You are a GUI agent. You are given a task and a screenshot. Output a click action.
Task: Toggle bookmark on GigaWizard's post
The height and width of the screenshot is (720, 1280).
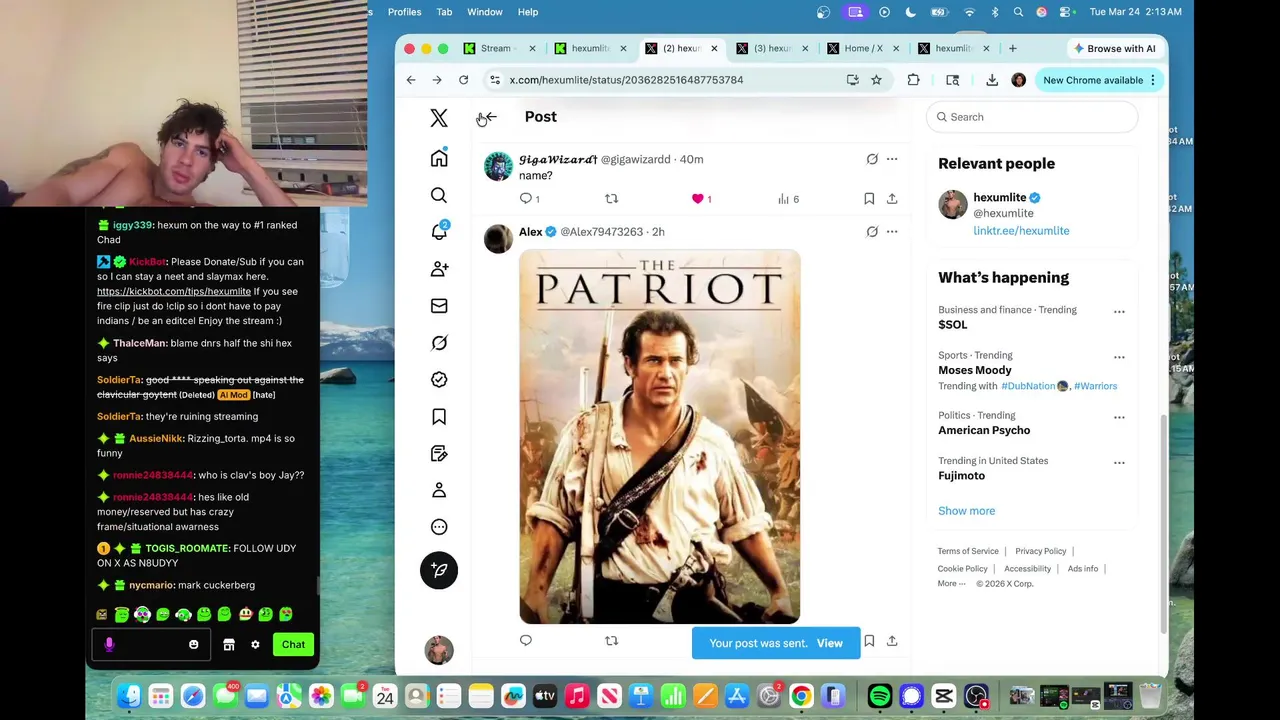click(869, 199)
